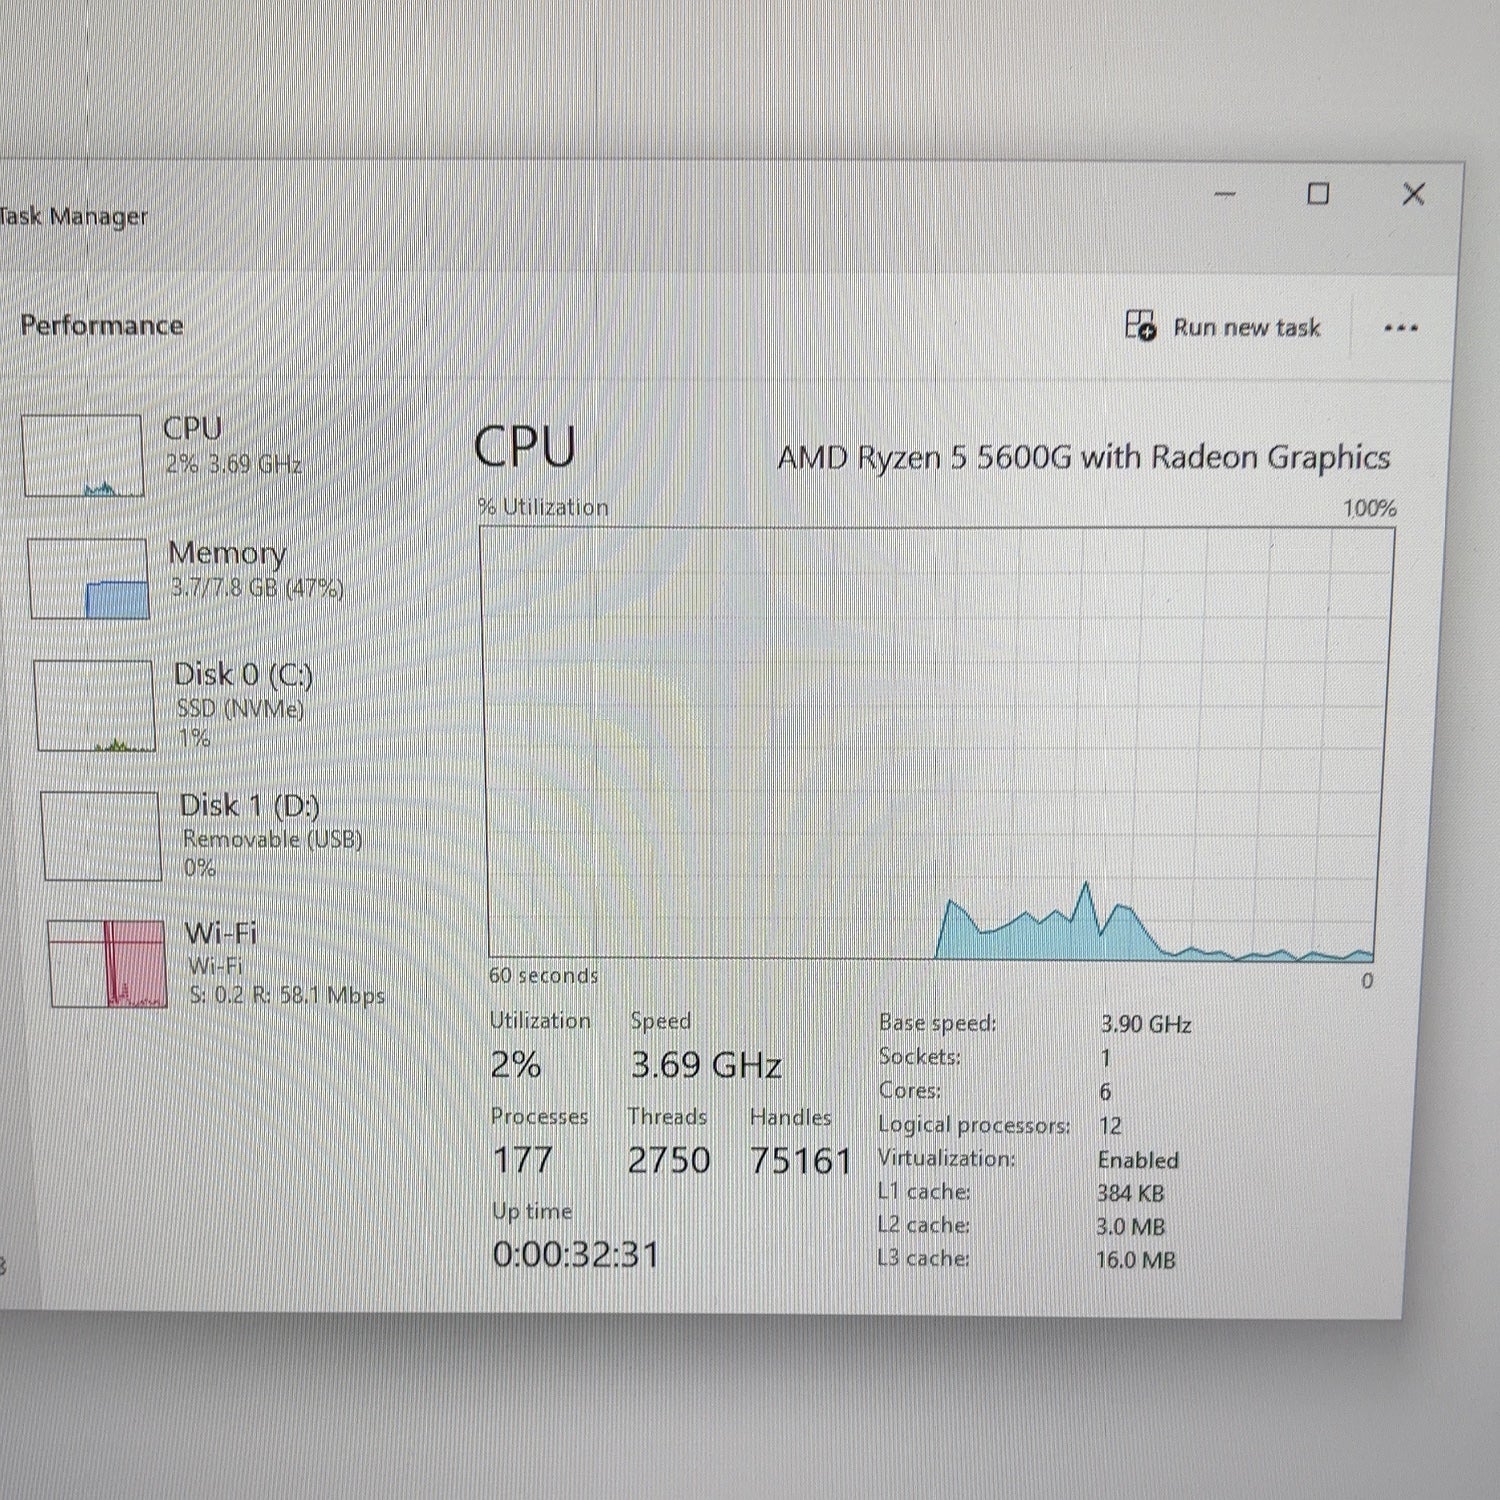This screenshot has height=1500, width=1500.
Task: Click the L2 cache 3.0 MB value
Action: 1131,1226
